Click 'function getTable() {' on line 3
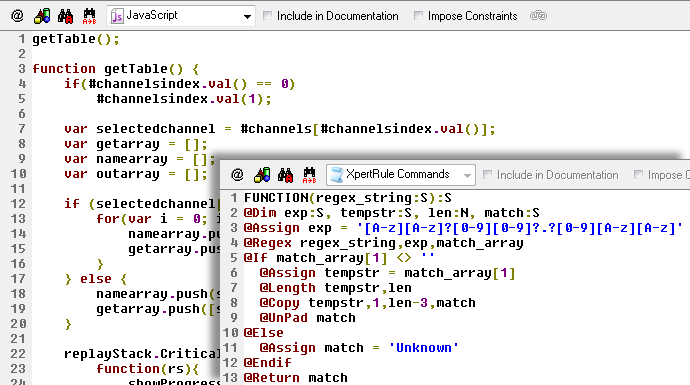This screenshot has height=385, width=690. [116, 69]
